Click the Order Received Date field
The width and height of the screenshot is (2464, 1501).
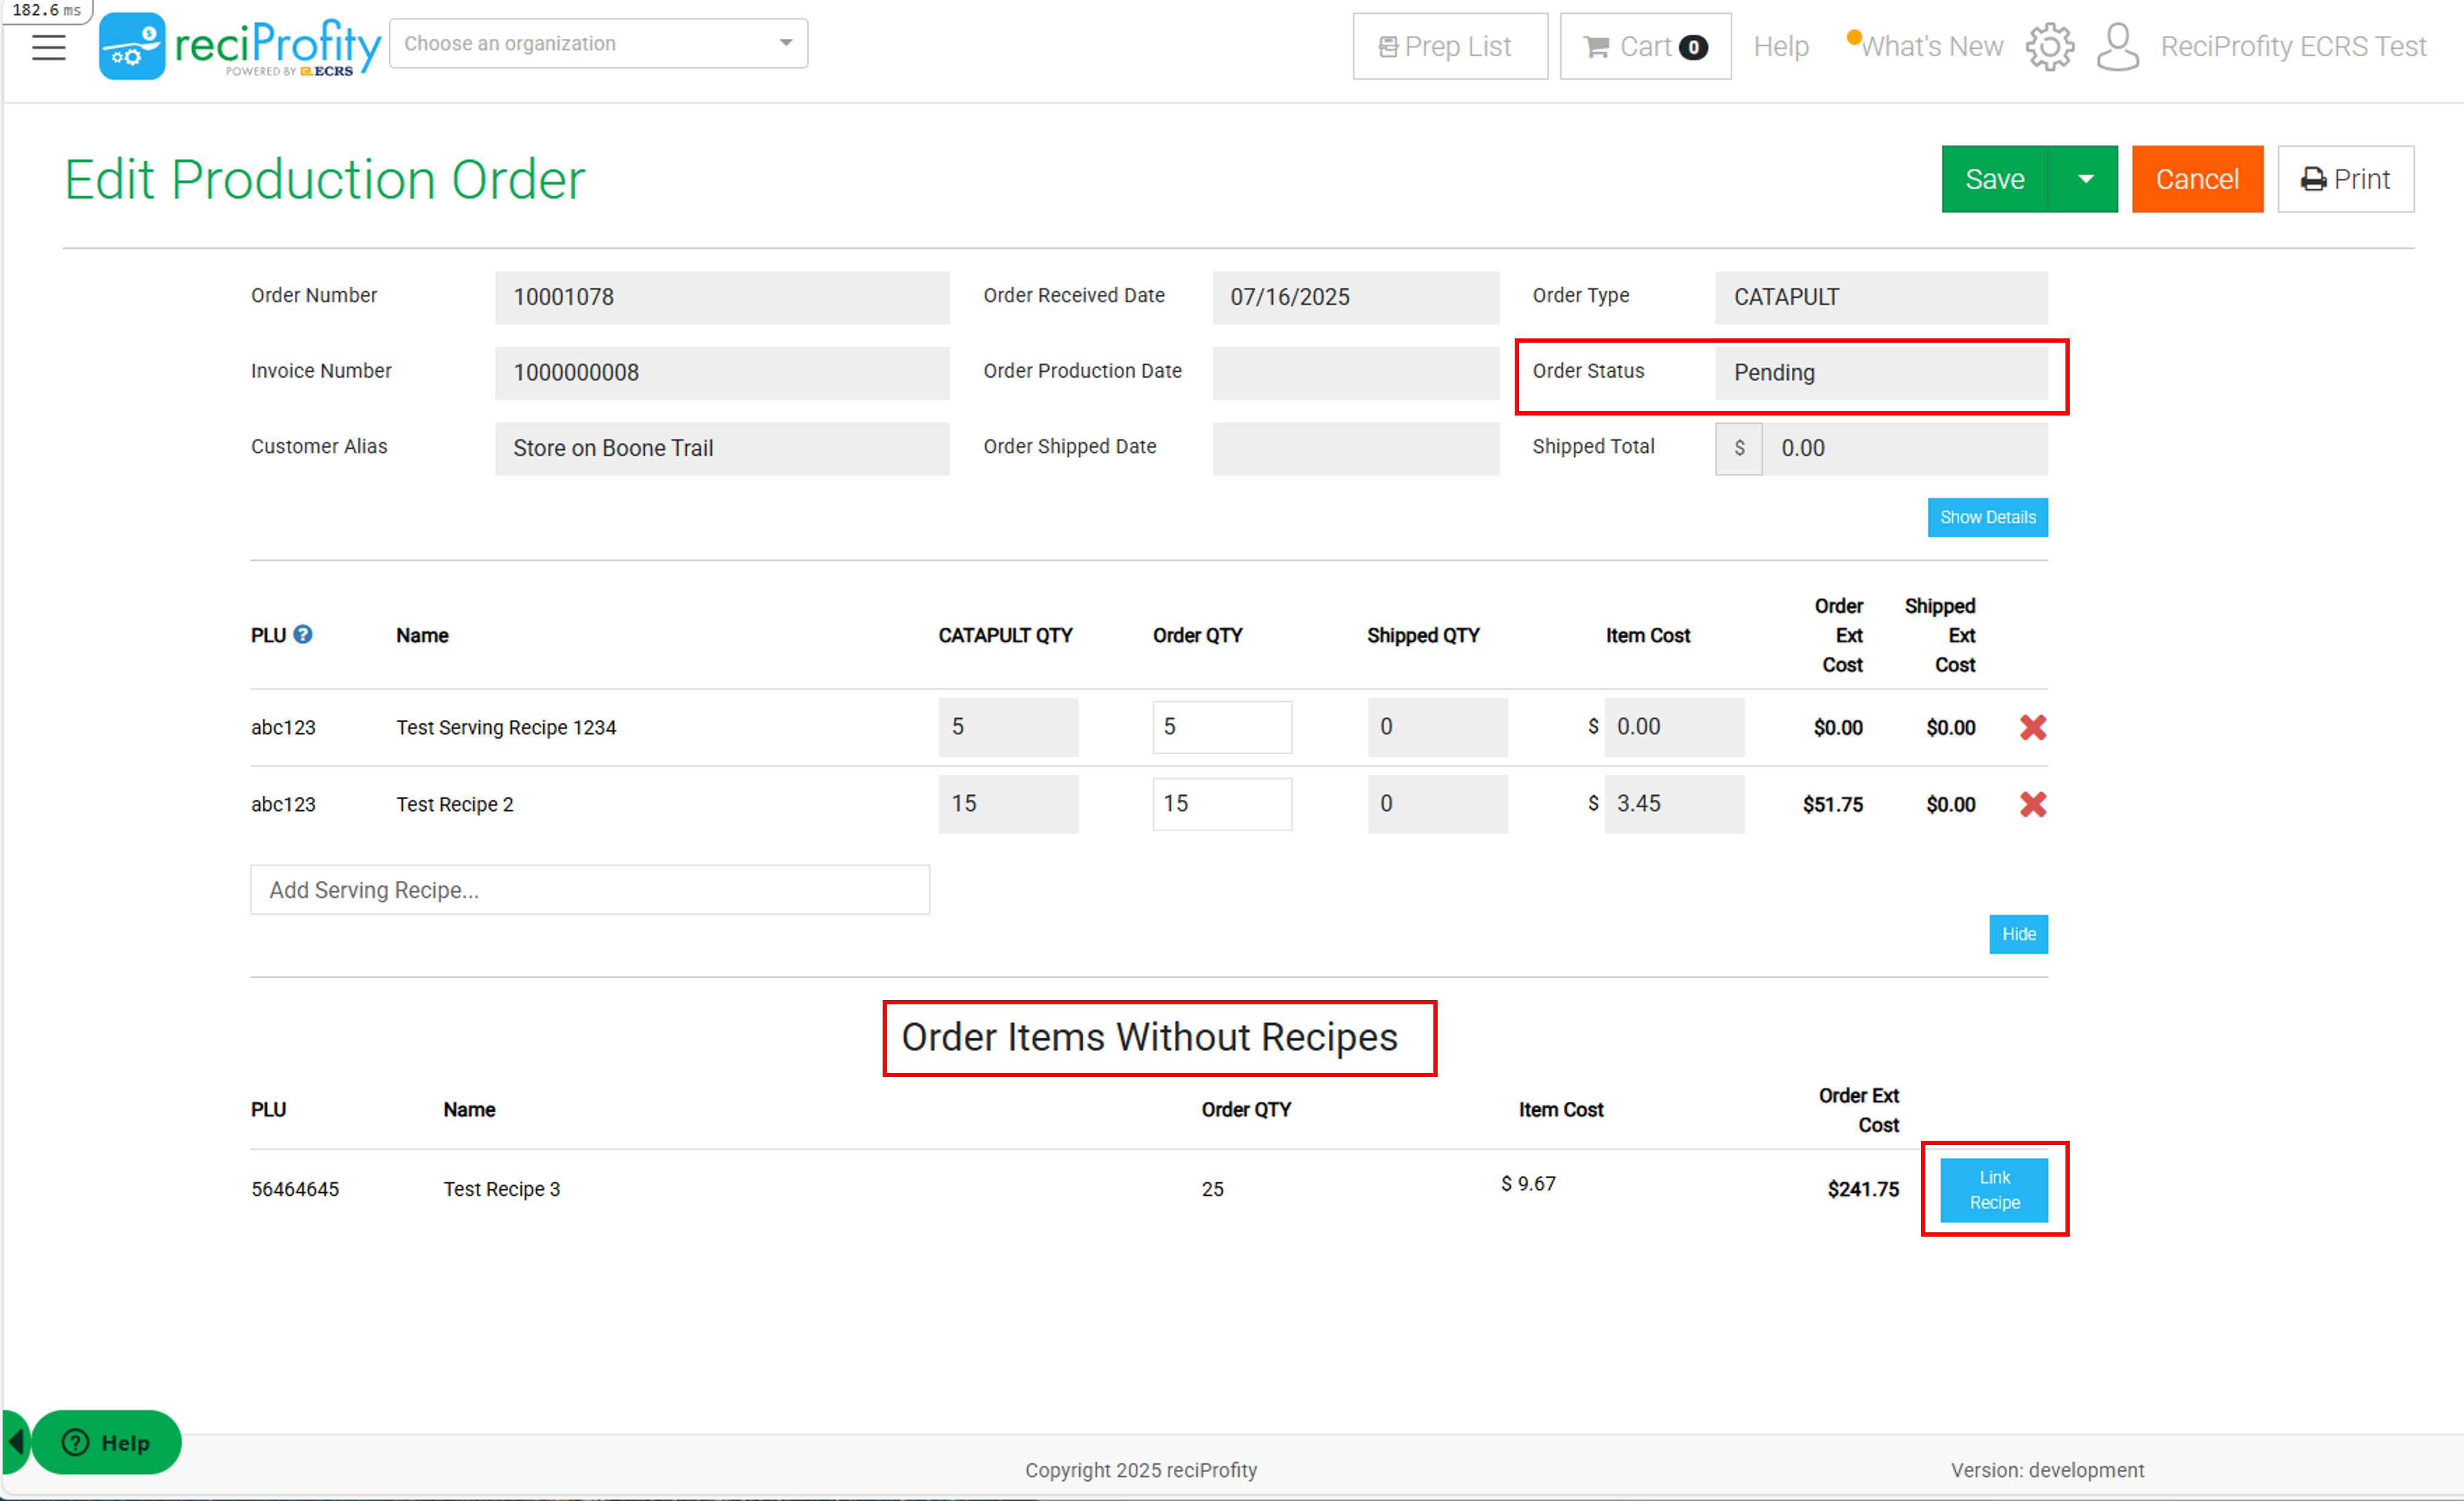pos(1356,297)
